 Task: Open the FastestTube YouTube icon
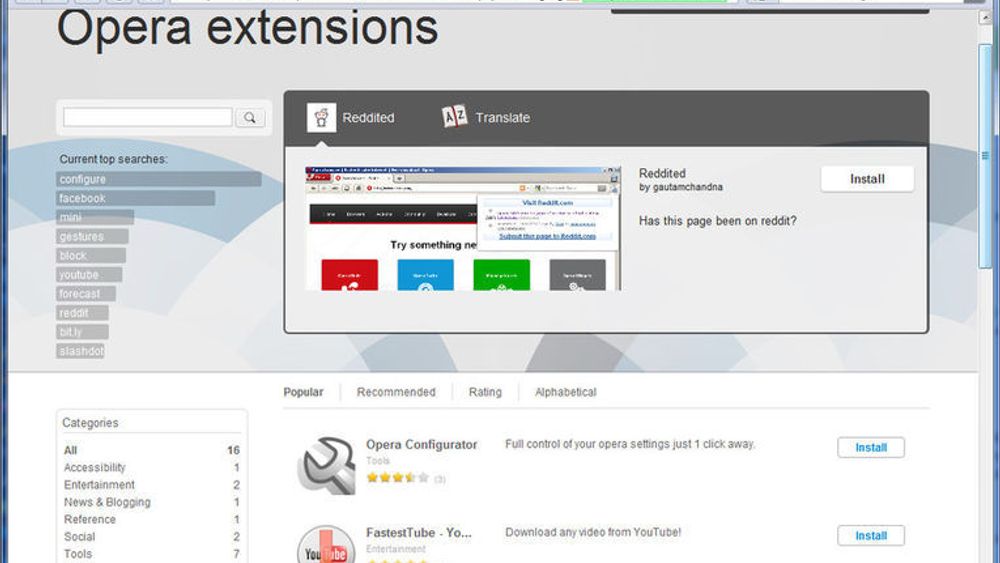click(x=326, y=544)
